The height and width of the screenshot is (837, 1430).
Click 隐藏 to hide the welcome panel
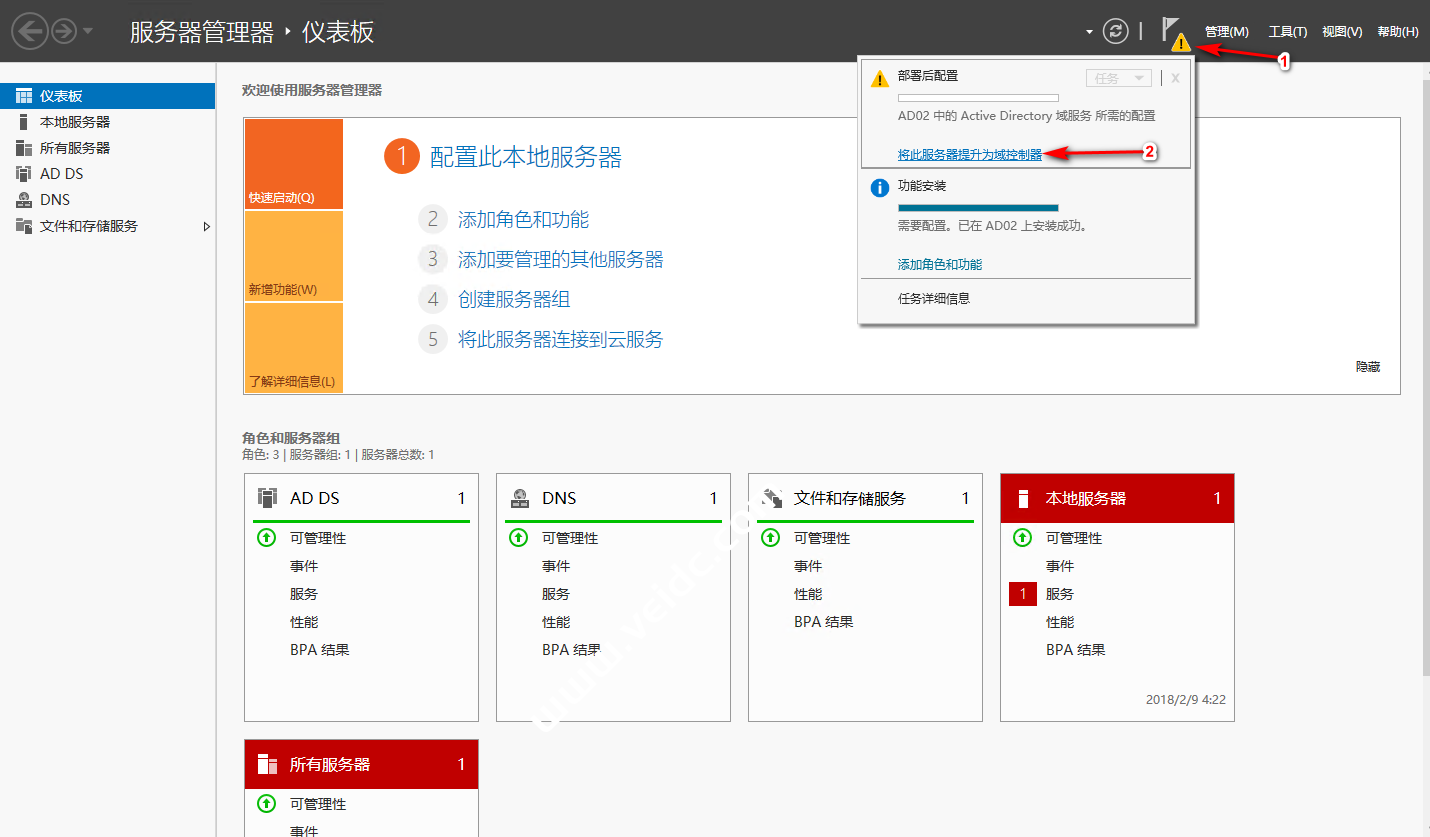[1367, 367]
